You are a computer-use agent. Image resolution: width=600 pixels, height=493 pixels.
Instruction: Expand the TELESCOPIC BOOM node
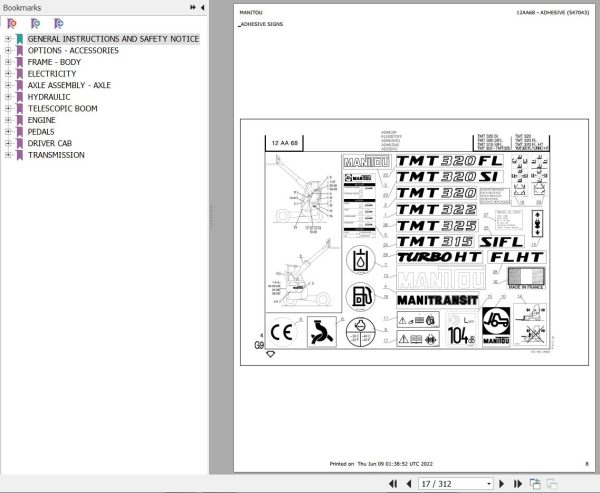pyautogui.click(x=8, y=108)
